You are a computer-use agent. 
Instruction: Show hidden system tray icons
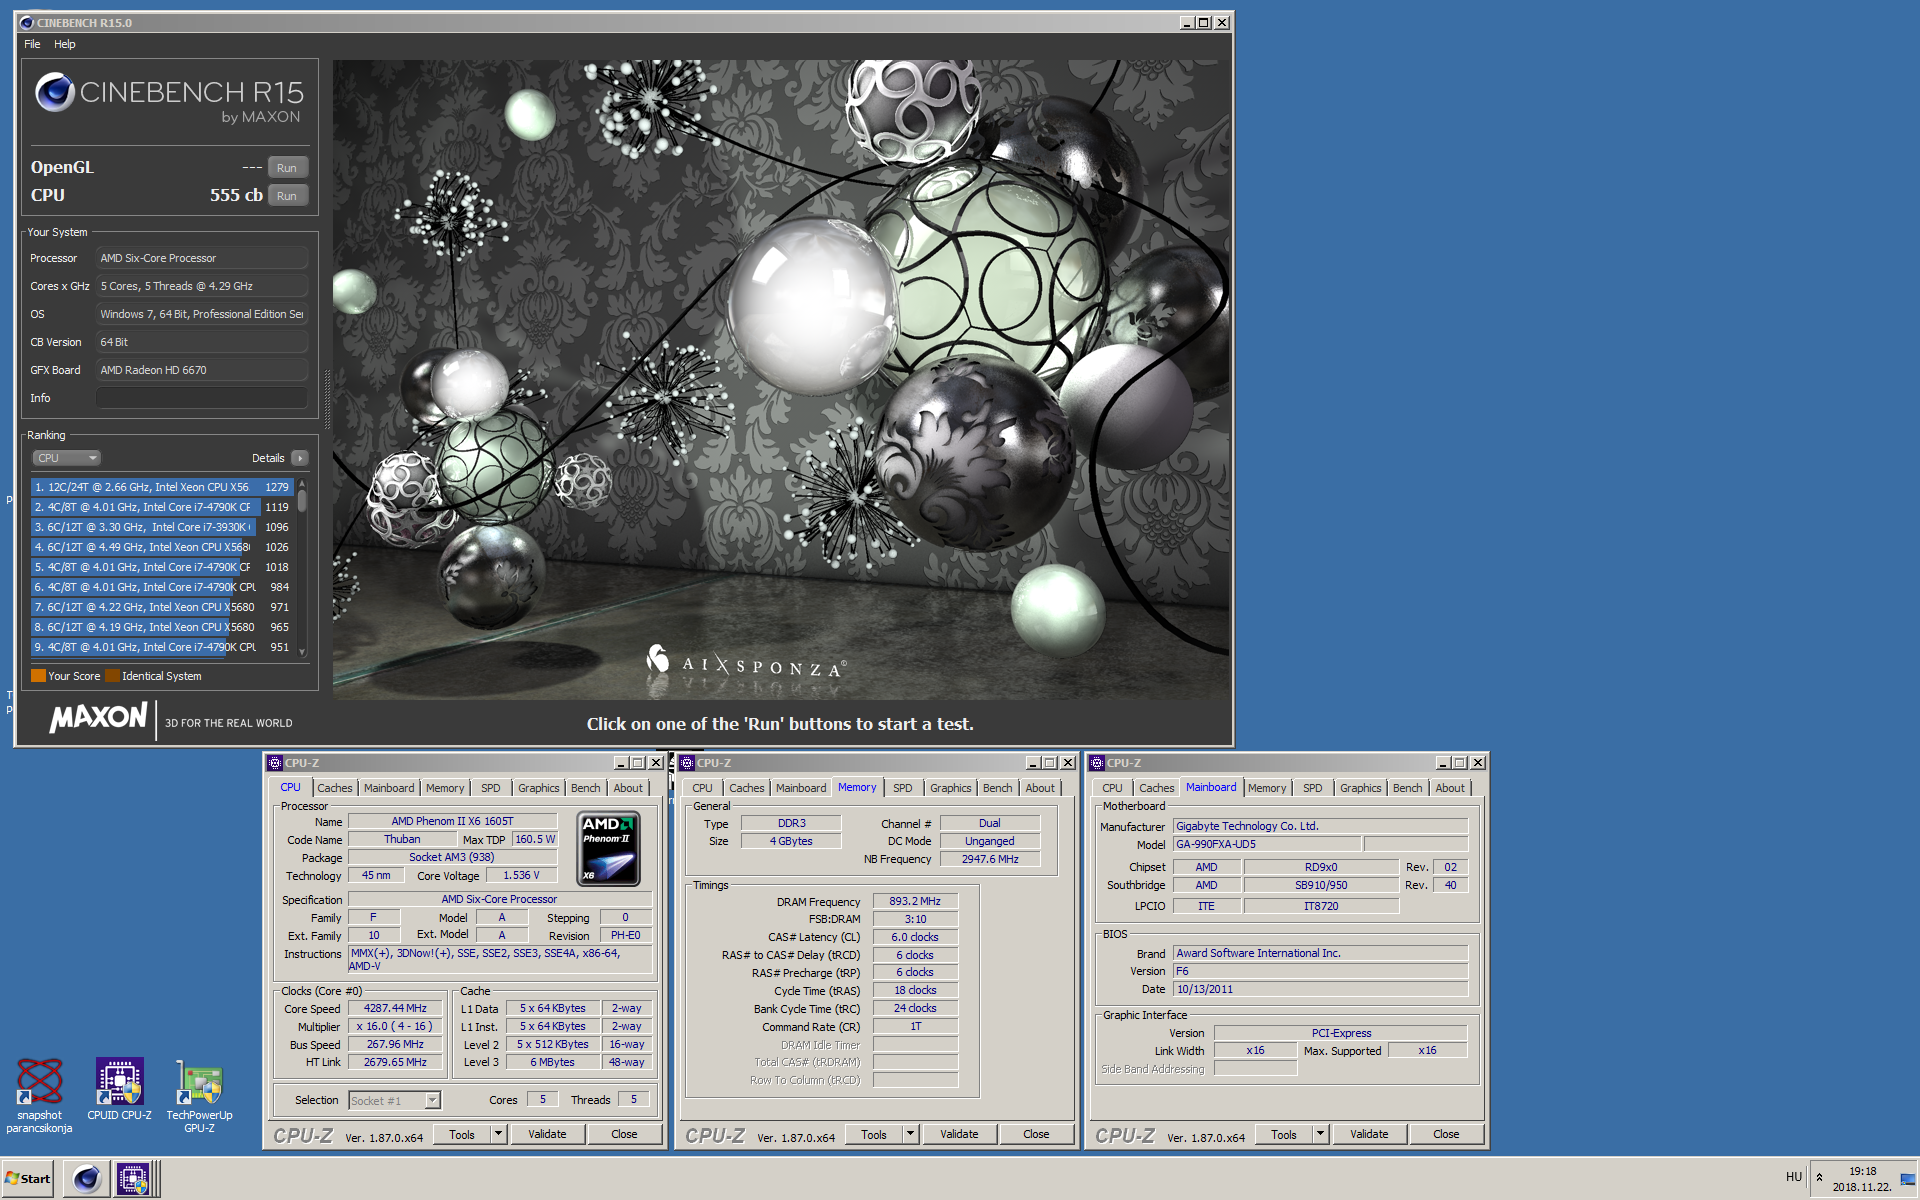coord(1819,1178)
